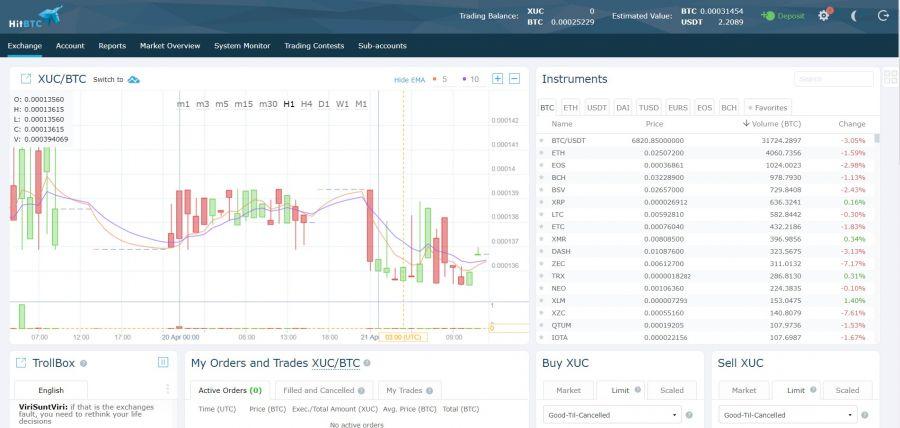Select Market tab in Buy XUC
The image size is (900, 428).
568,390
